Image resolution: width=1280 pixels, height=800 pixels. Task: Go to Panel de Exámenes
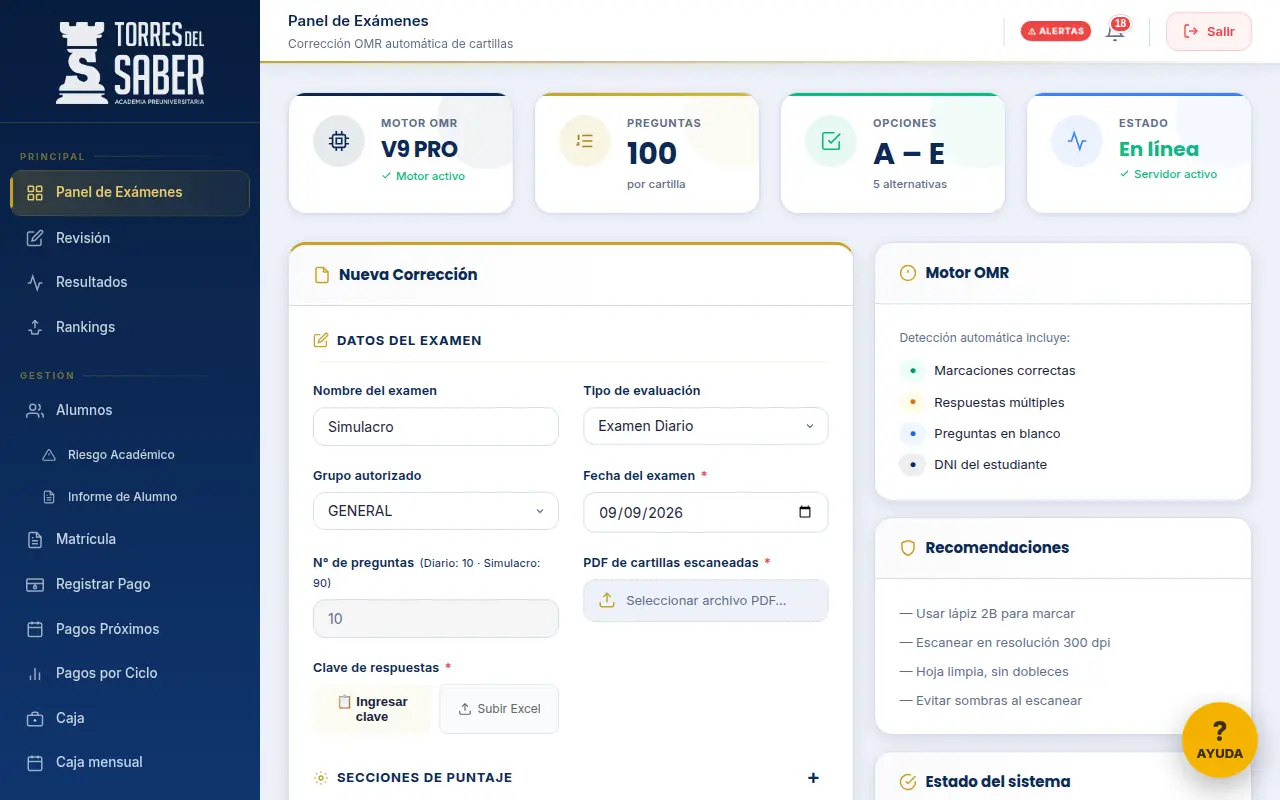pyautogui.click(x=130, y=193)
